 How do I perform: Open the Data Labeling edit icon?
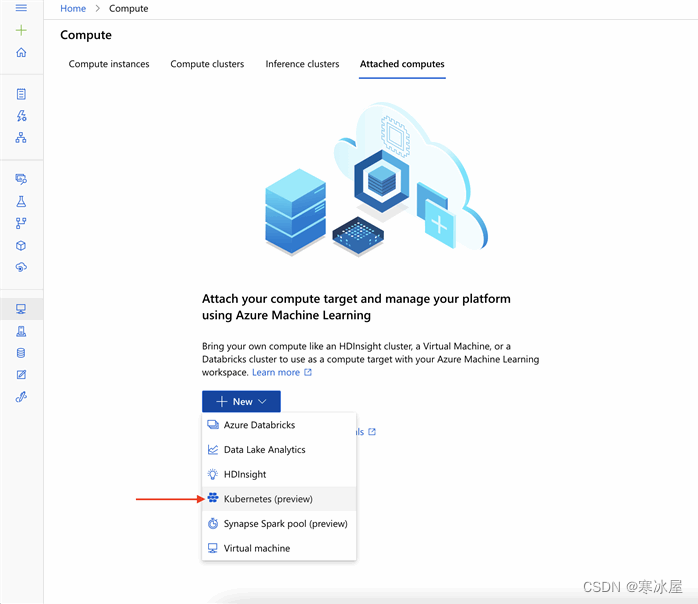click(21, 375)
